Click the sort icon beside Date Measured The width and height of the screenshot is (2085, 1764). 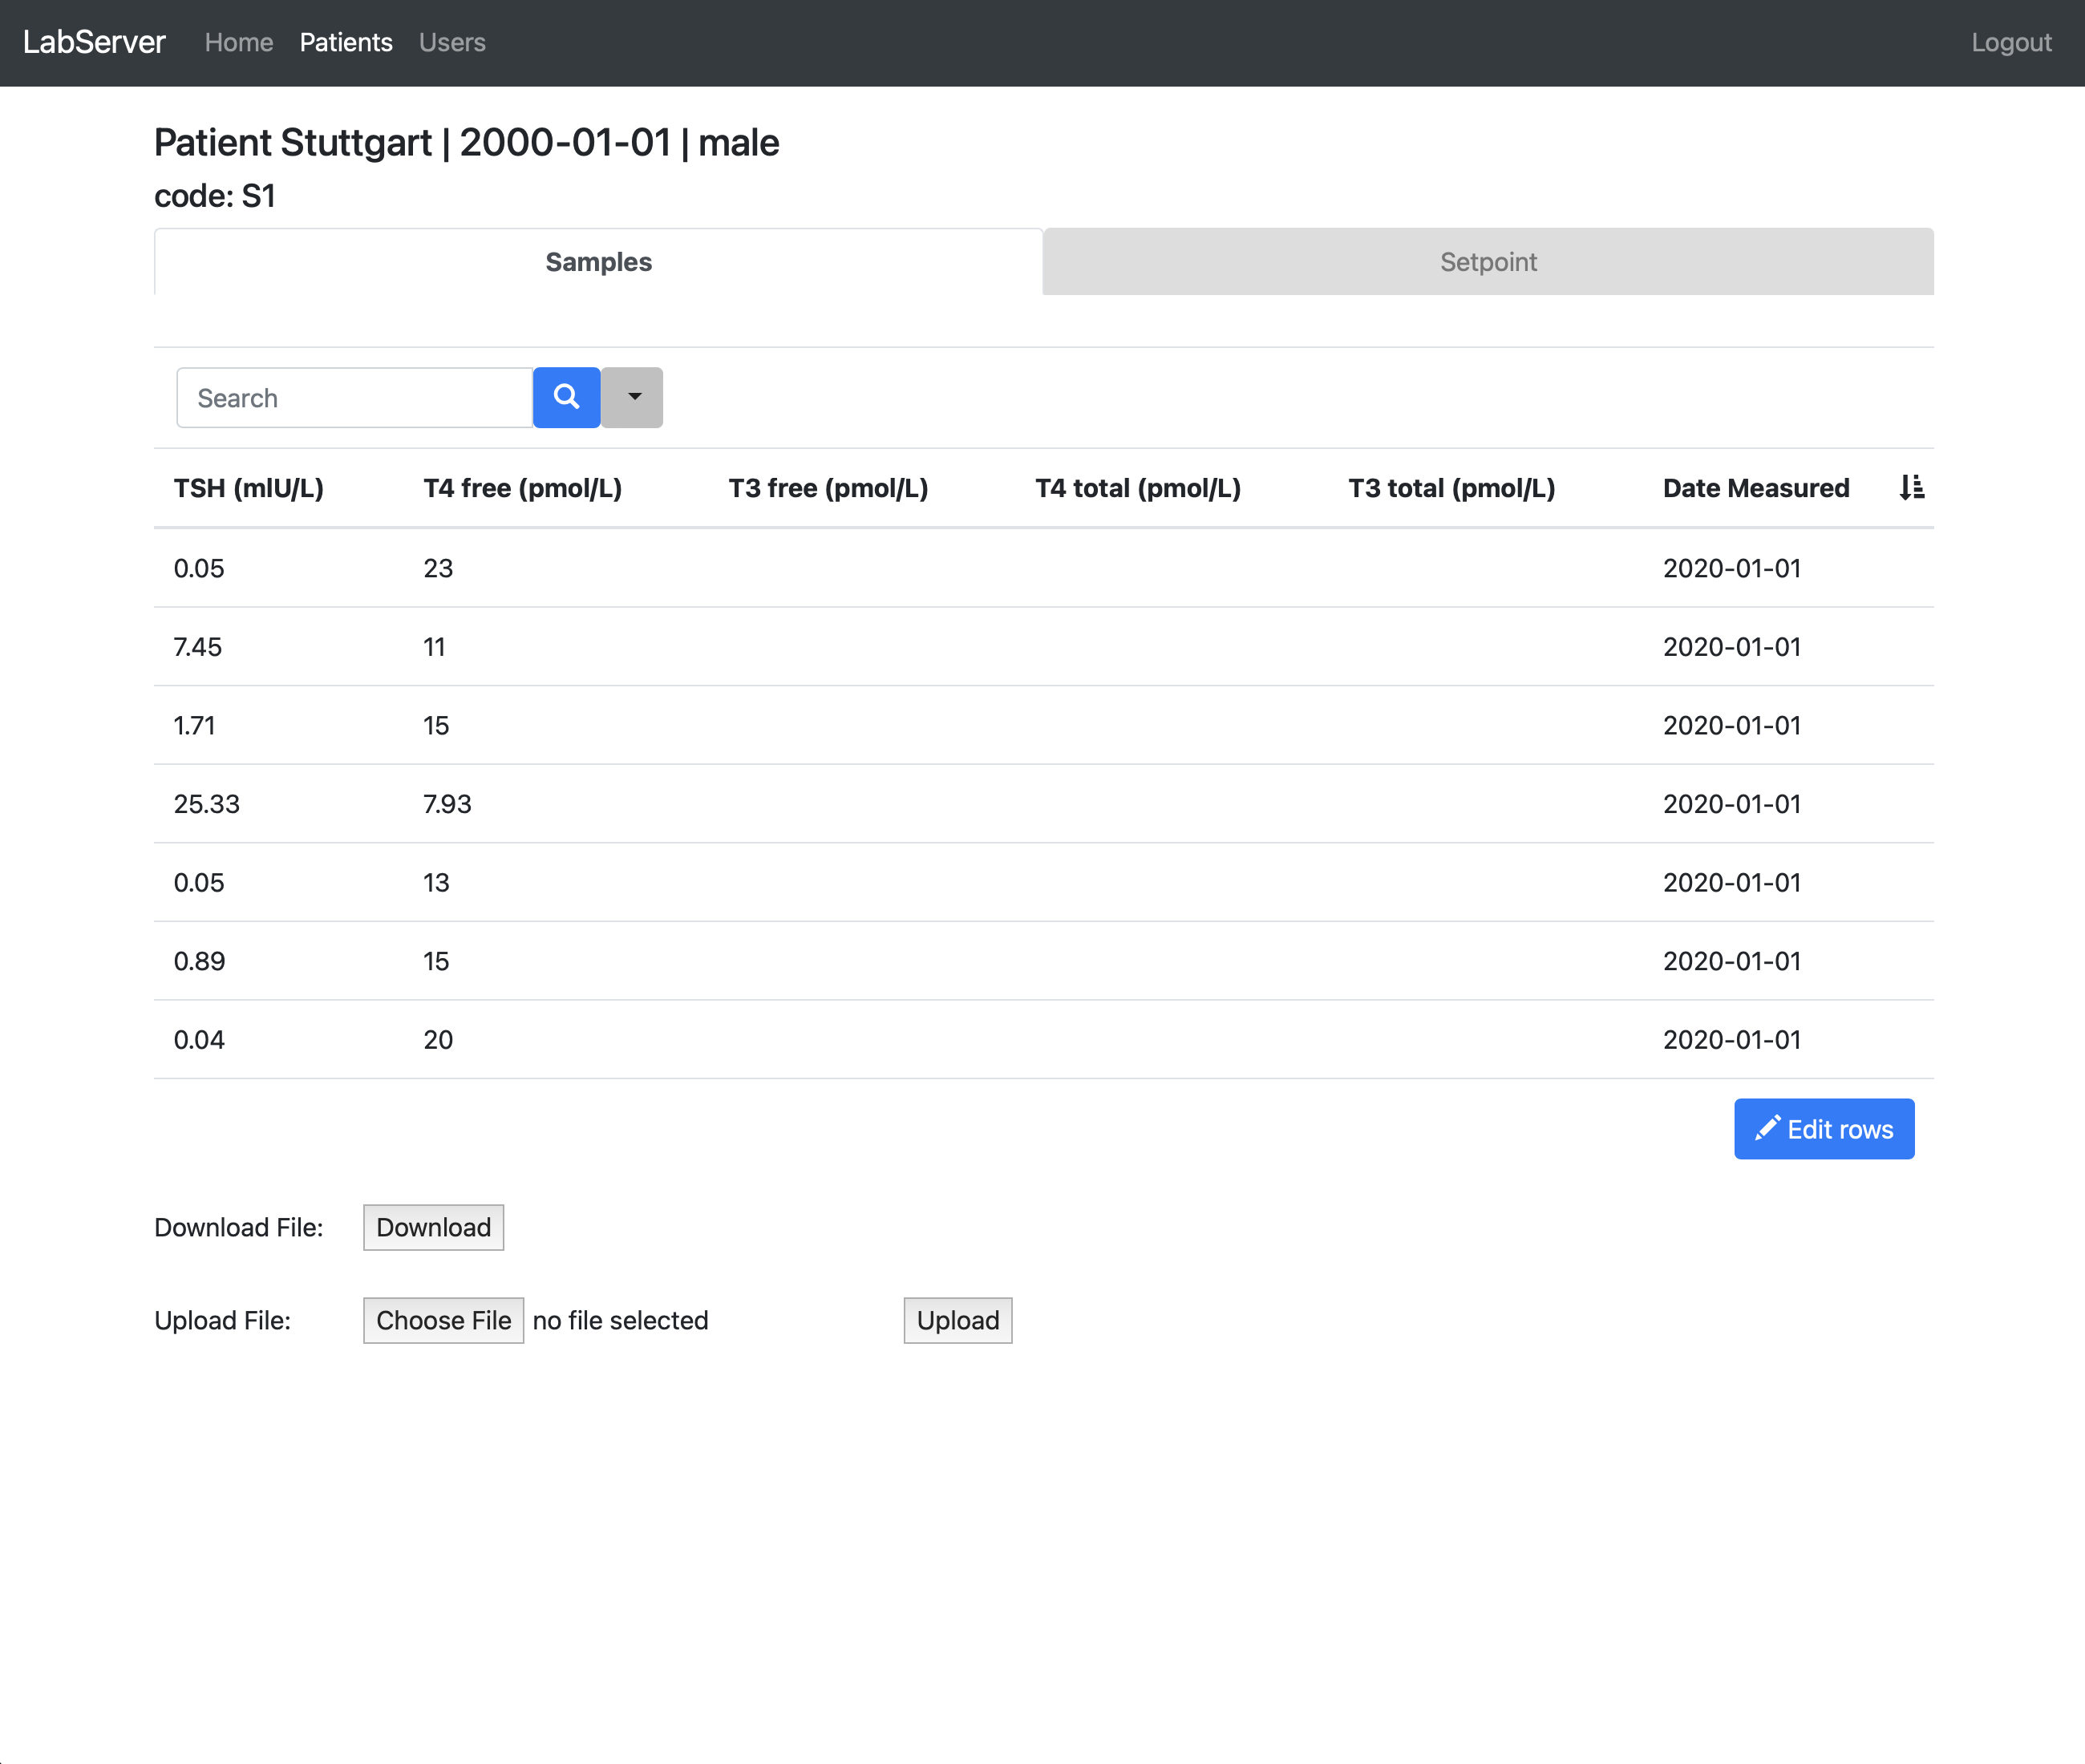point(1912,488)
